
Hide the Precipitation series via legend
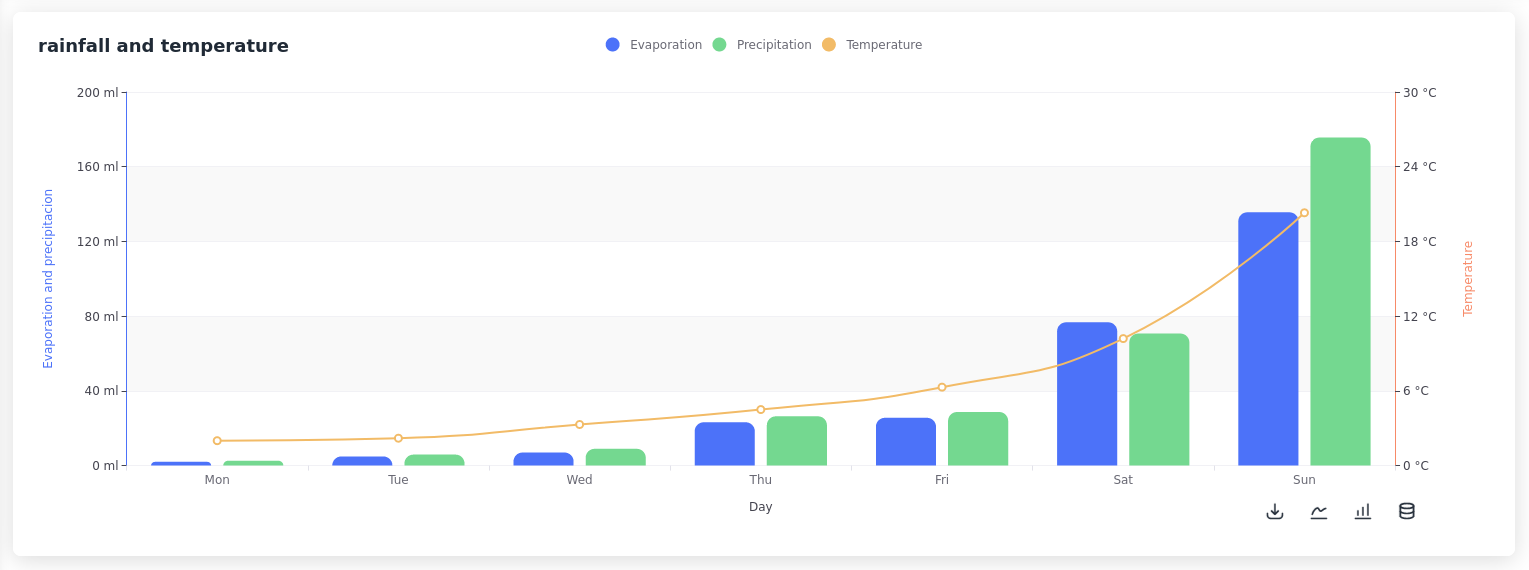(773, 45)
